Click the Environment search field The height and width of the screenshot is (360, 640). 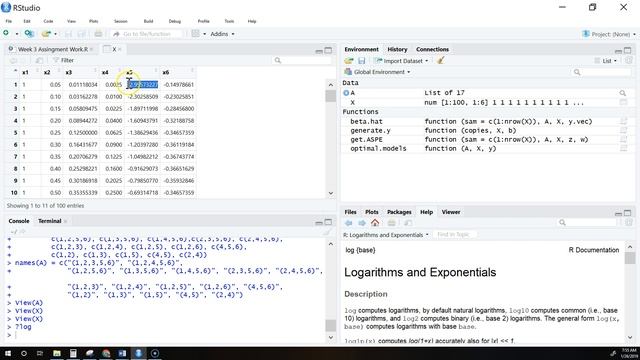point(602,72)
